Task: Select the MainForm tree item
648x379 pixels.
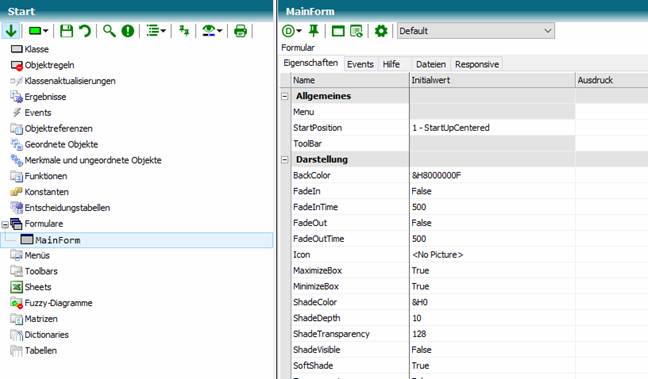Action: click(57, 240)
